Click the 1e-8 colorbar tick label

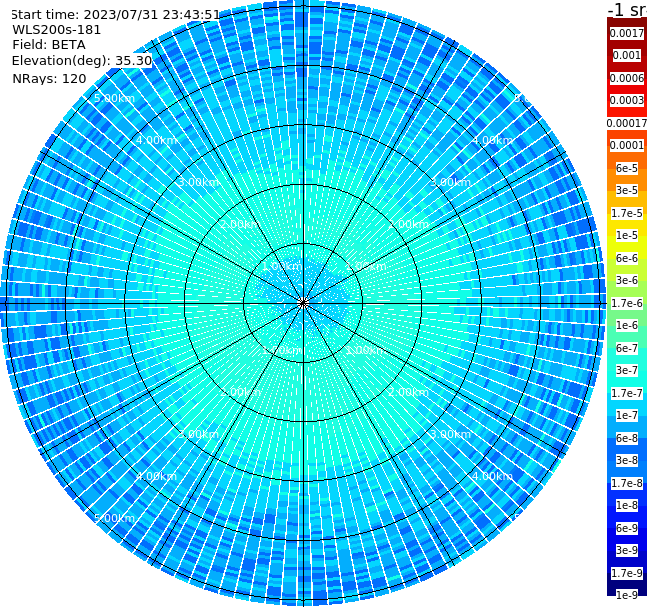(627, 505)
